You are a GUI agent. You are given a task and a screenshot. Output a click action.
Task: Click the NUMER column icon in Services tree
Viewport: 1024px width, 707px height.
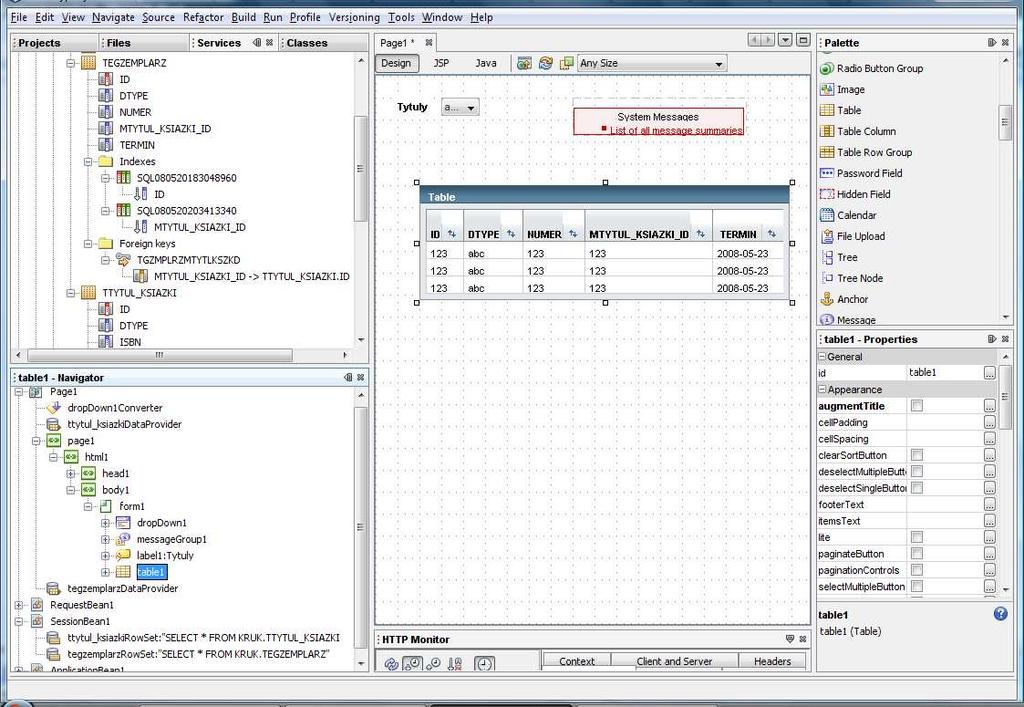click(105, 112)
